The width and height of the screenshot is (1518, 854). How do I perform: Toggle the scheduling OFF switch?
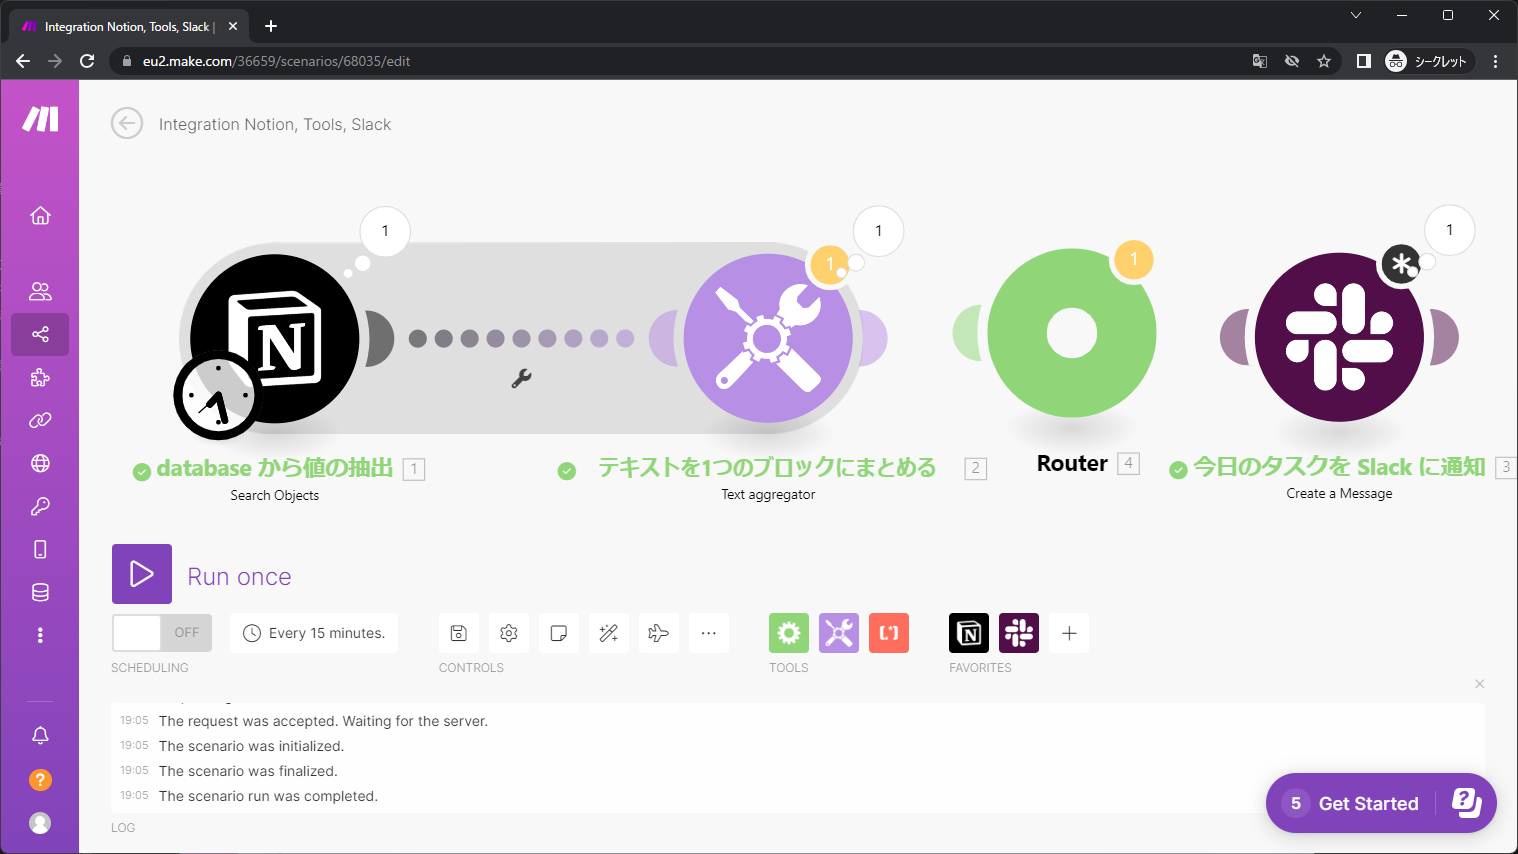162,633
